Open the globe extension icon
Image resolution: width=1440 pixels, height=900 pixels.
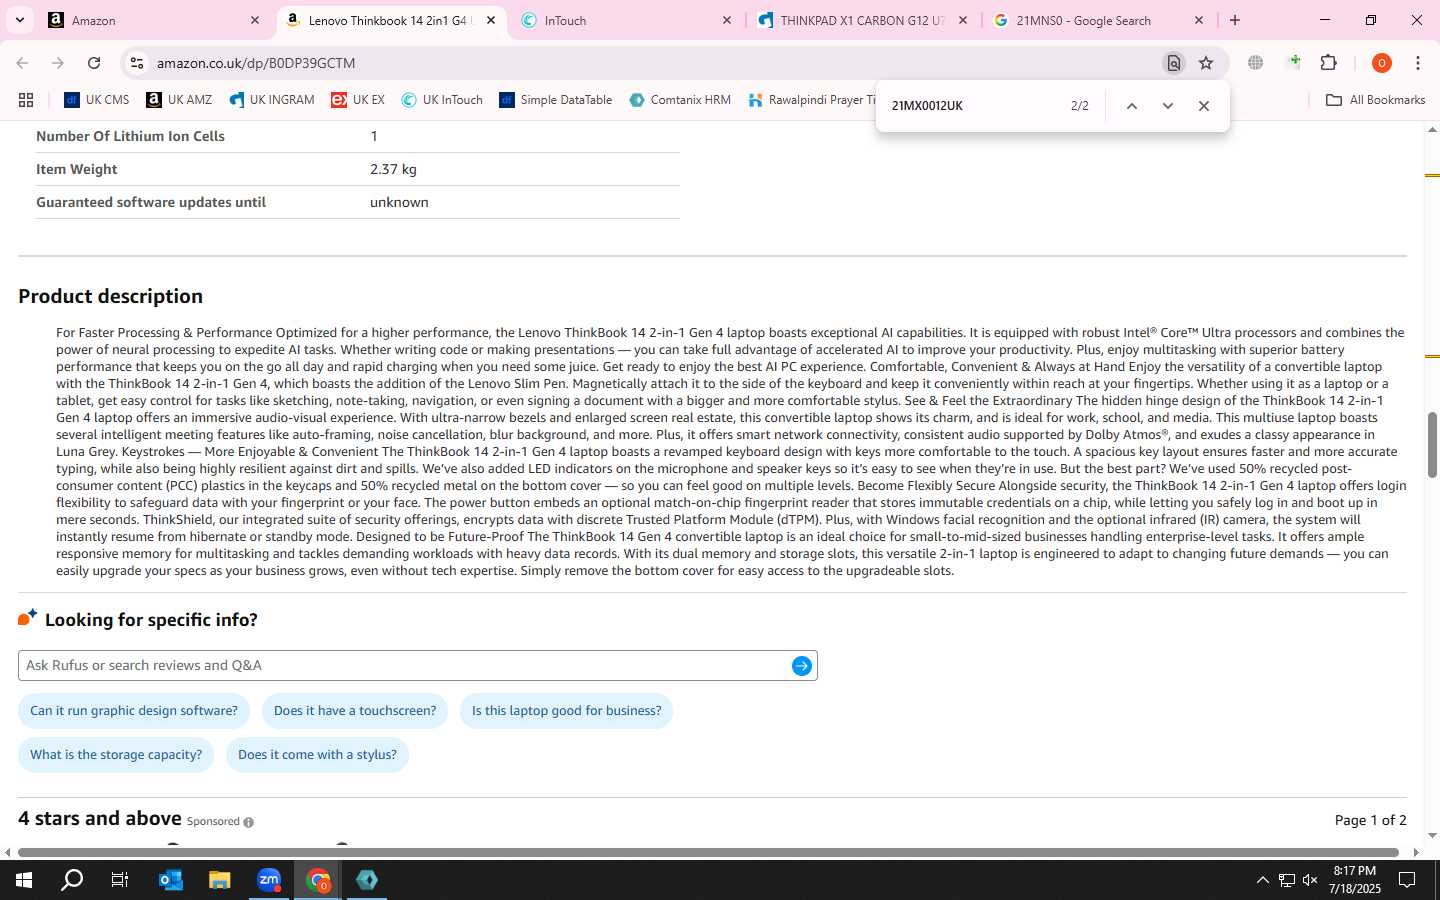coord(1255,63)
